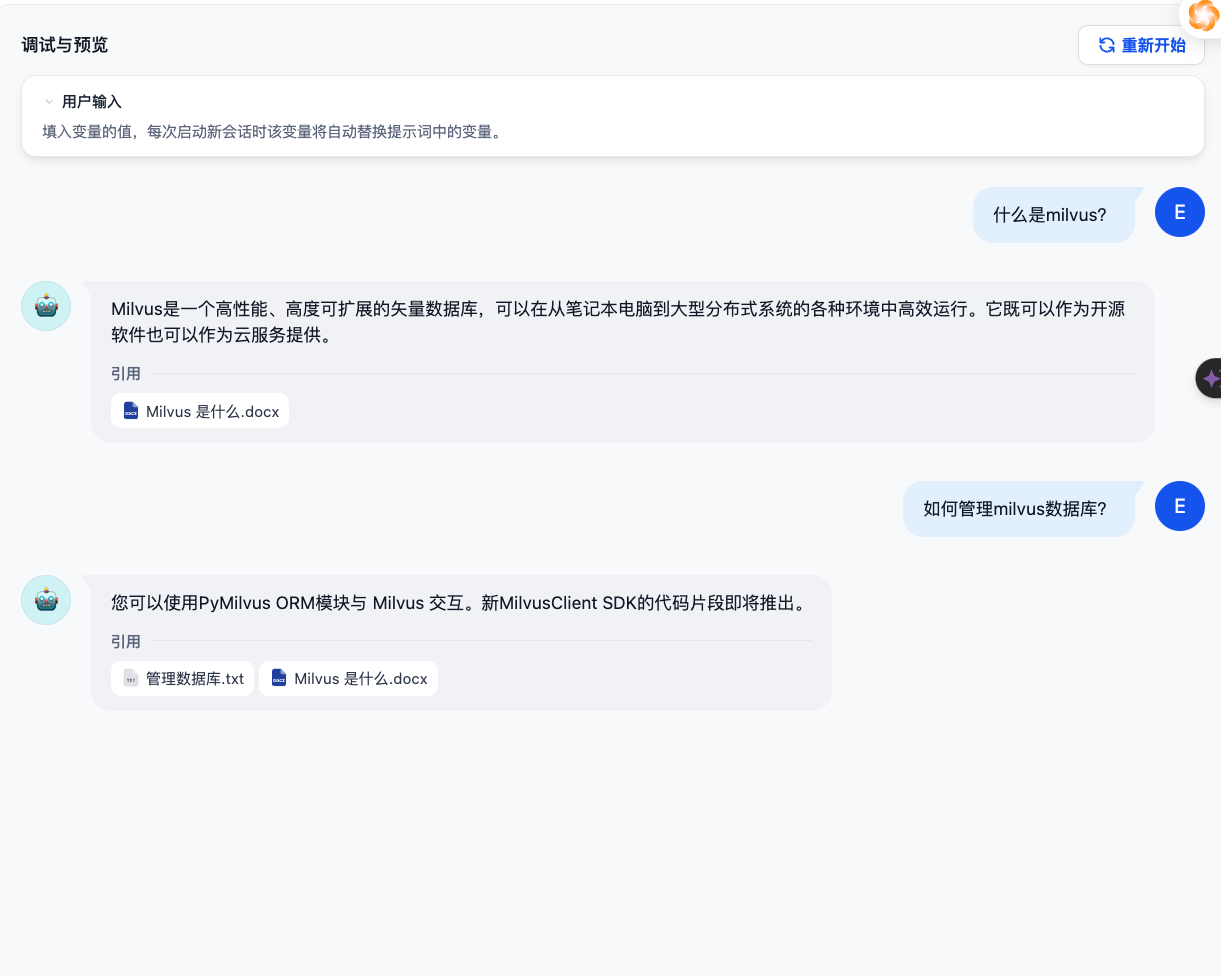Click the 引用 label in second reply
This screenshot has width=1221, height=976.
[x=126, y=641]
